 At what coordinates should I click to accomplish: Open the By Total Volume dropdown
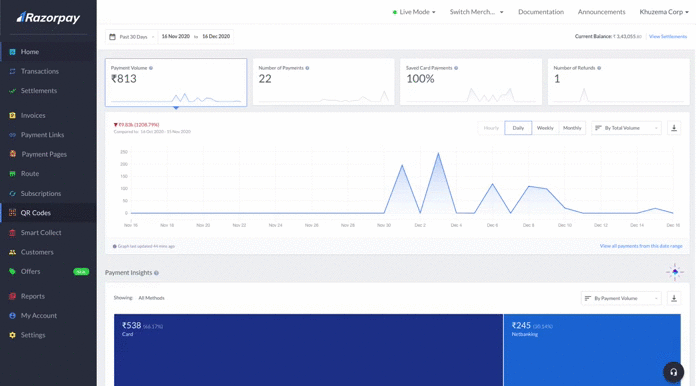(x=626, y=128)
